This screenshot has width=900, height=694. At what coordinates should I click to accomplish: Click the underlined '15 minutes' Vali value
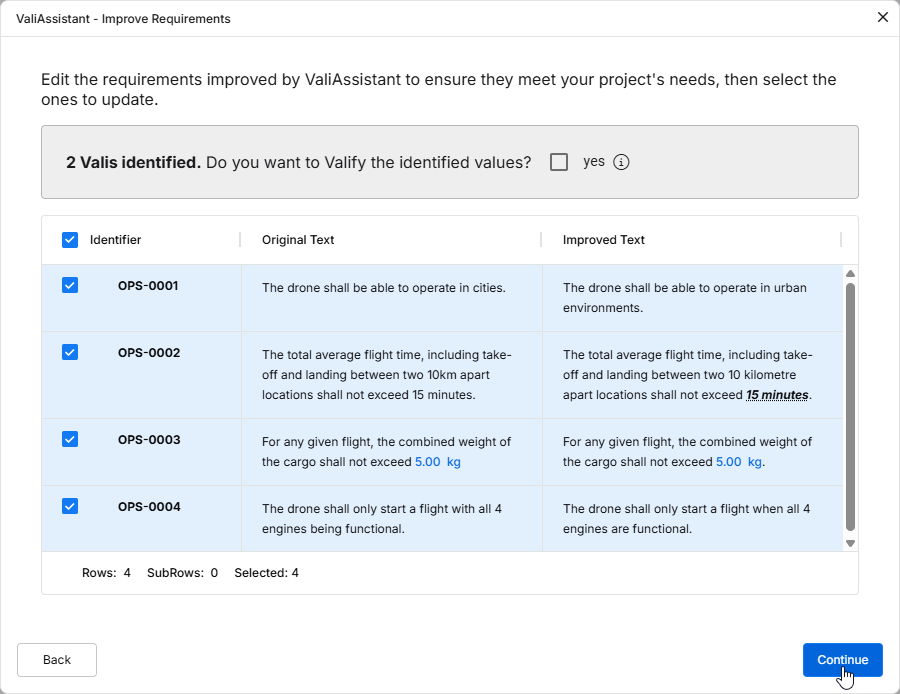(x=777, y=395)
